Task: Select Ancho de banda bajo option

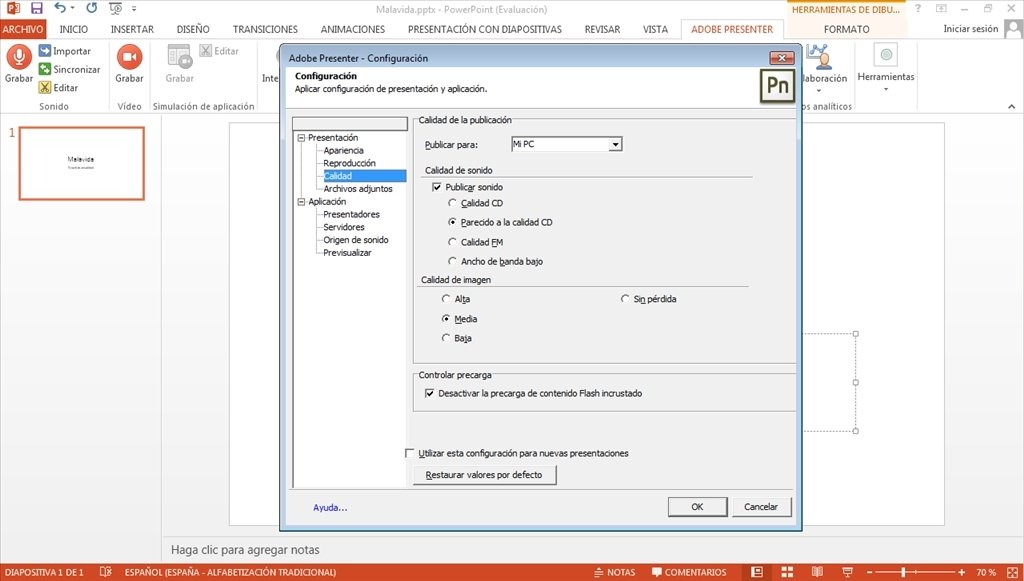Action: pyautogui.click(x=452, y=261)
